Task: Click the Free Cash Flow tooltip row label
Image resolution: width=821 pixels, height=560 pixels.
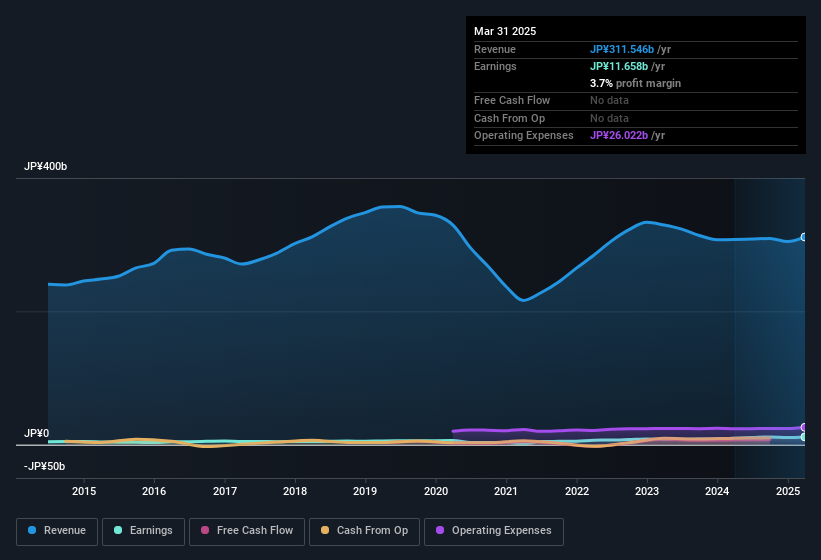Action: 512,100
